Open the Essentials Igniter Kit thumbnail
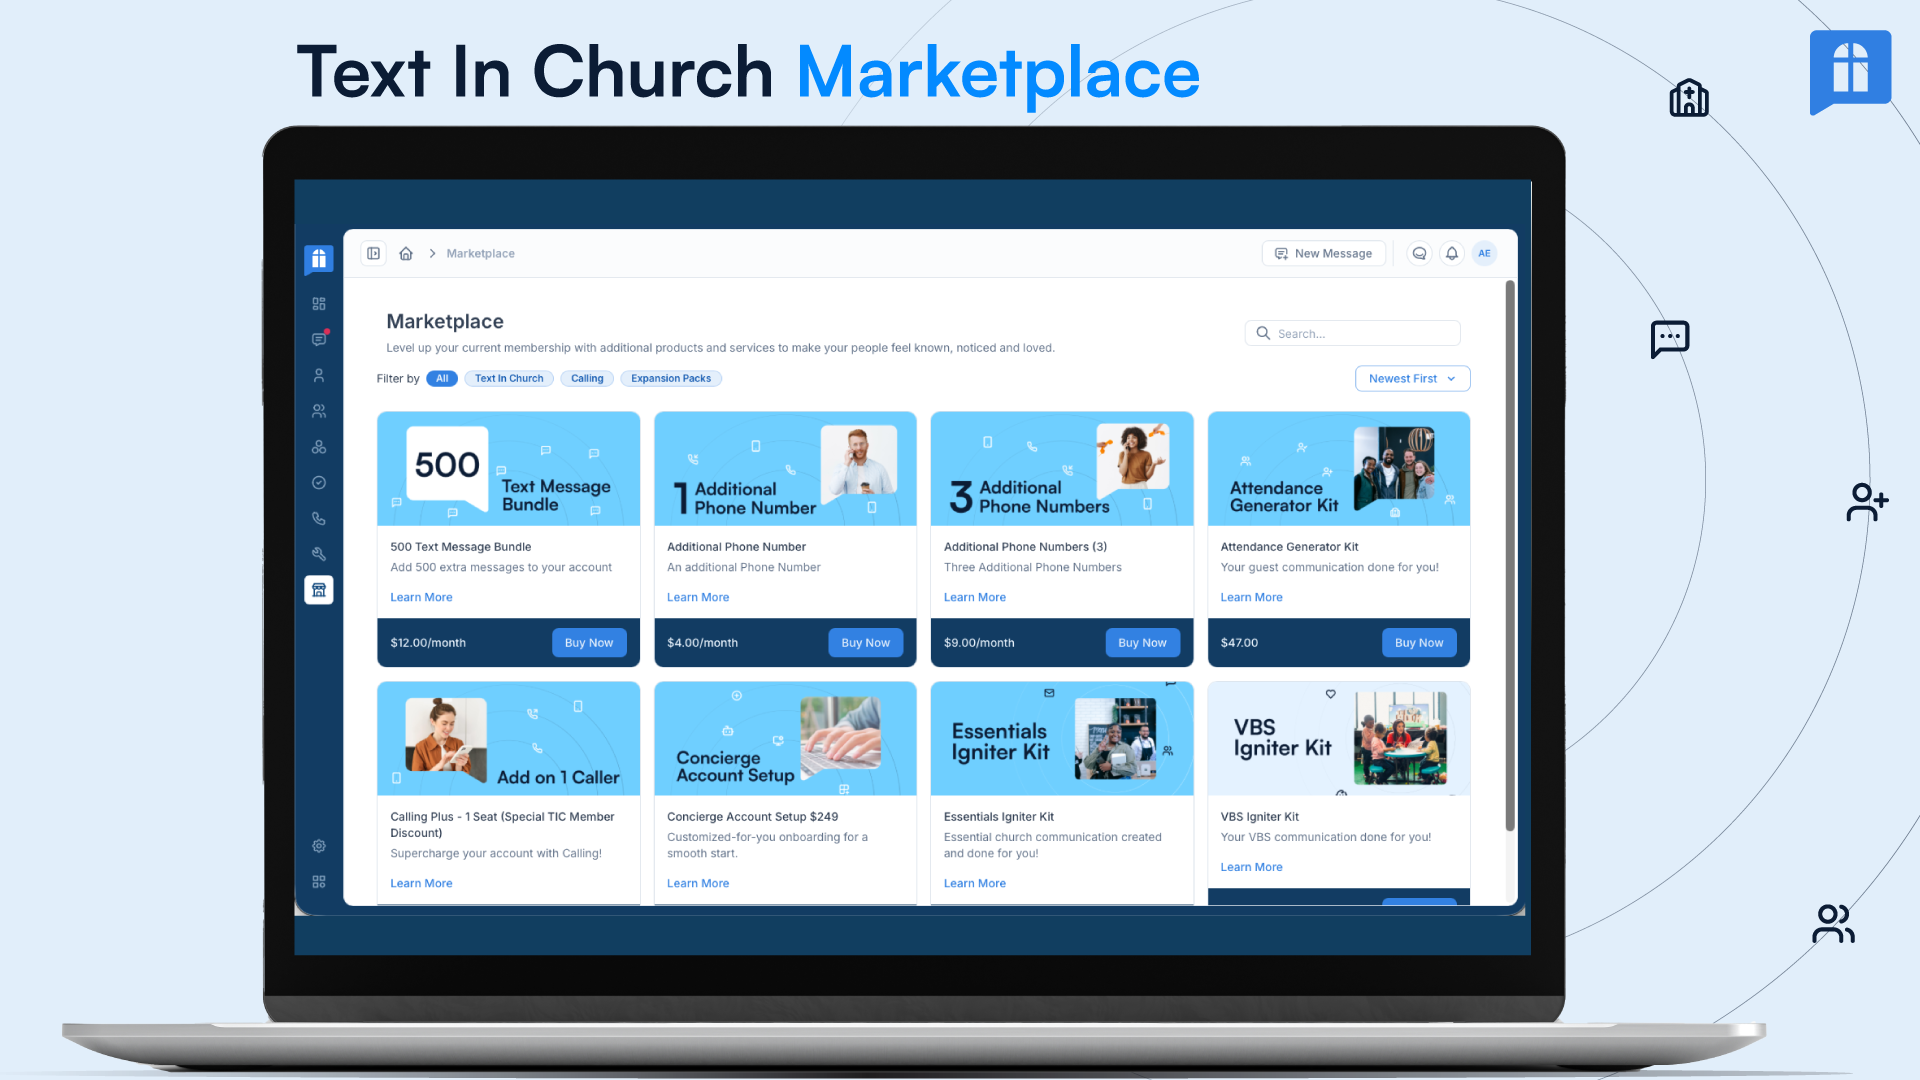Viewport: 1920px width, 1080px height. coord(1062,739)
